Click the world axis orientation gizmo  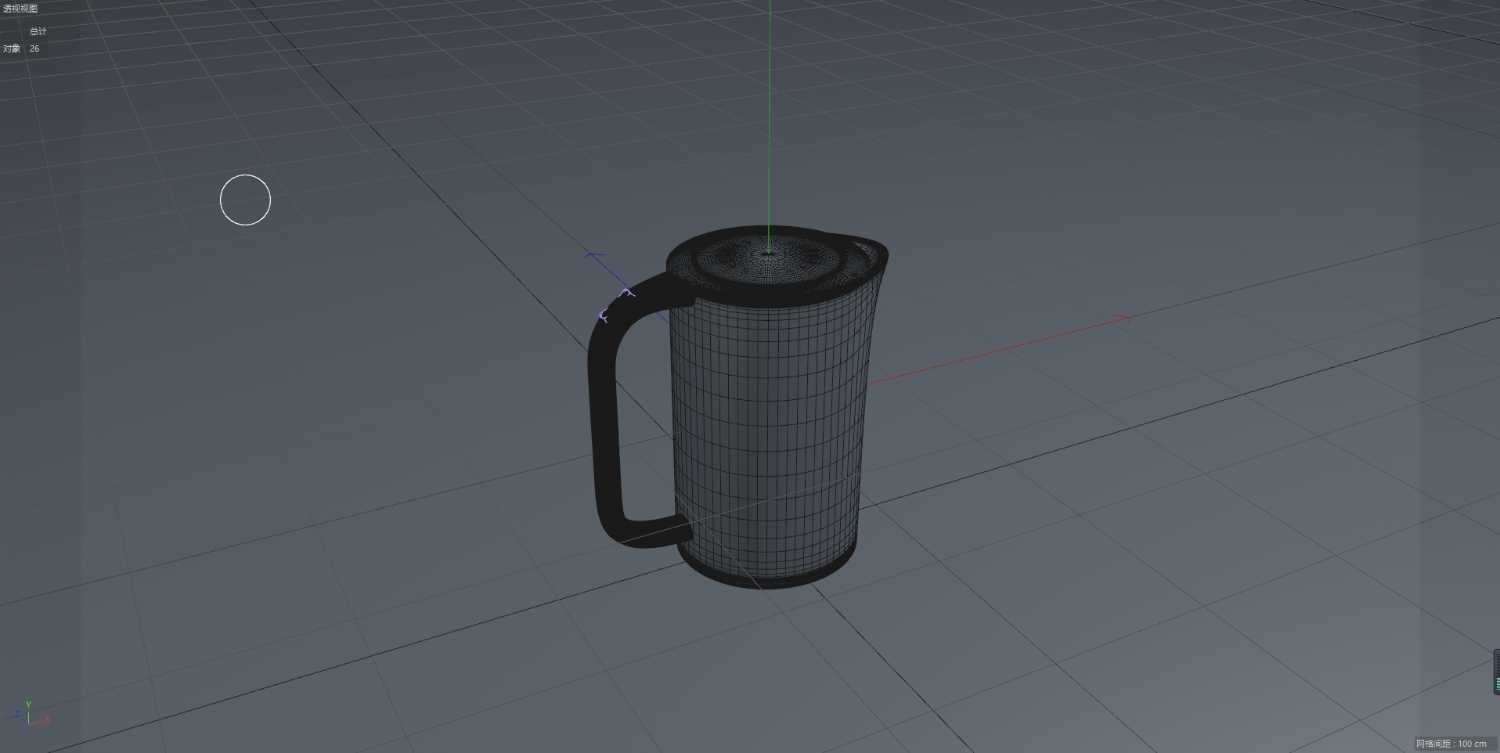(x=30, y=713)
